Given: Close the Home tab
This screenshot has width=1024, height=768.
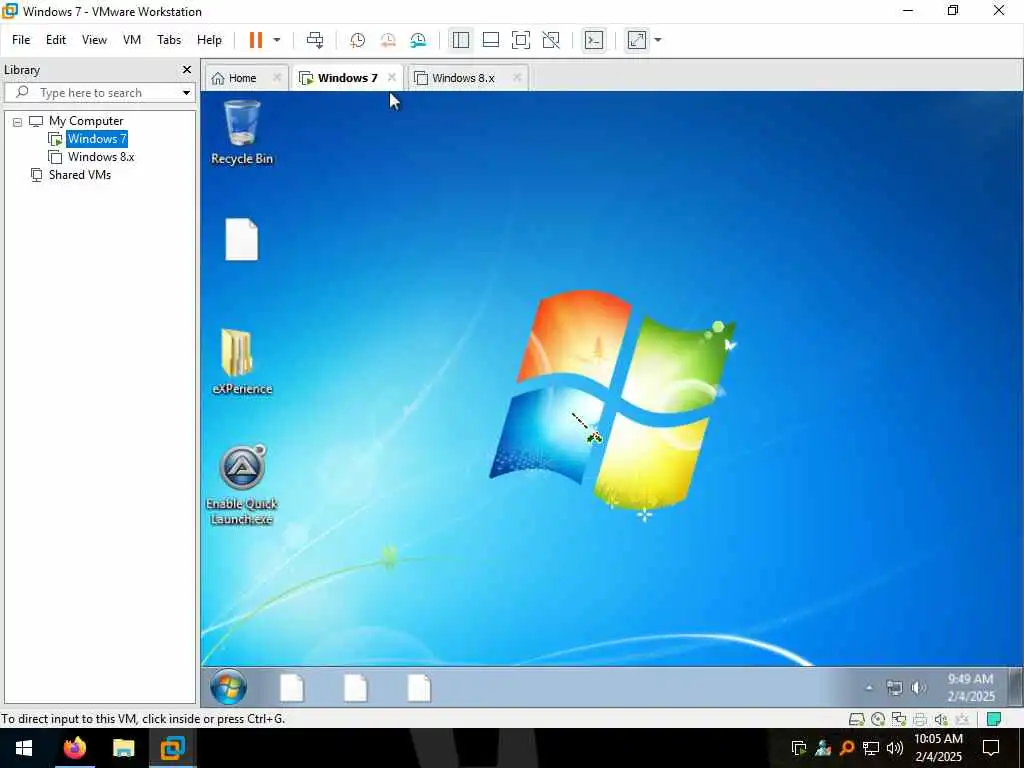Looking at the screenshot, I should [277, 77].
